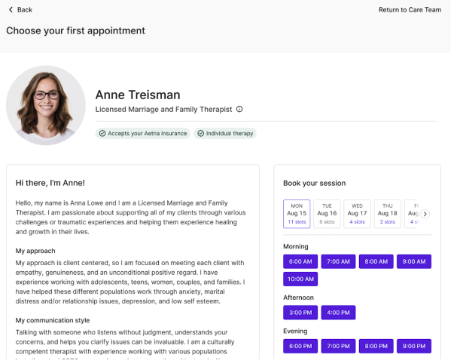This screenshot has height=363, width=452.
Task: Return to Care Team link
Action: coord(410,10)
